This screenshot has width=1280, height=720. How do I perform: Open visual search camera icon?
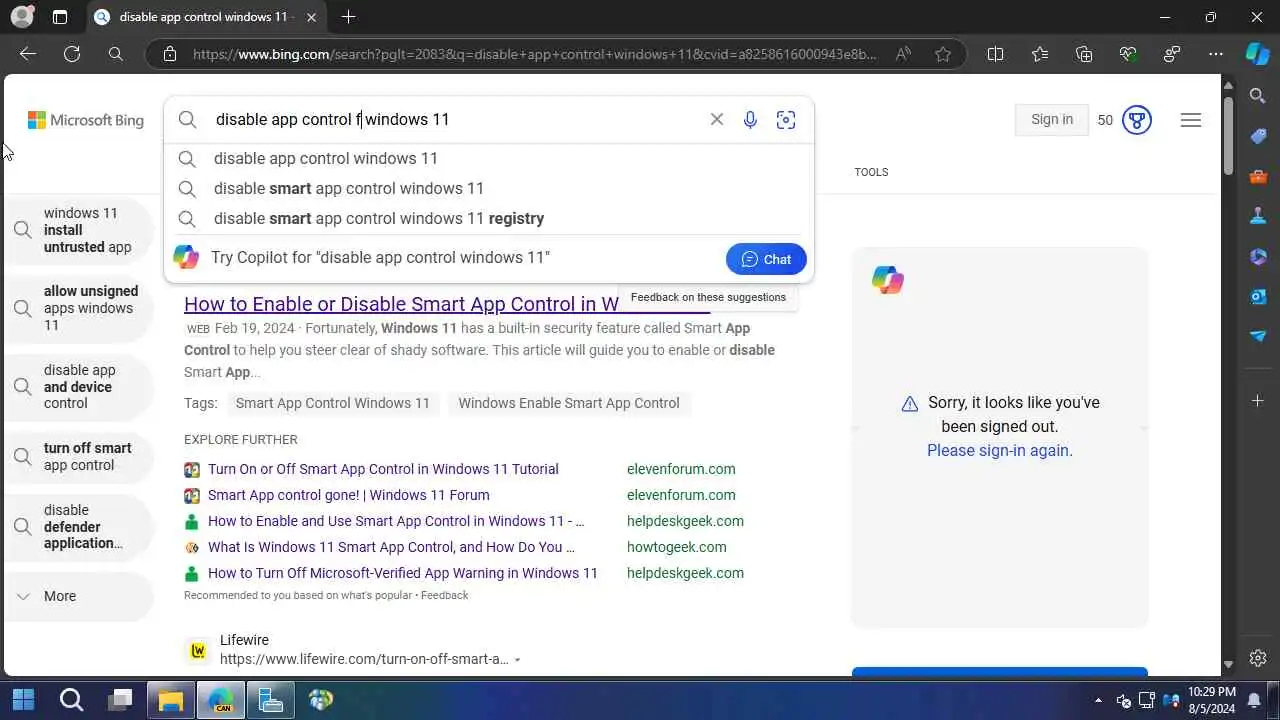coord(786,120)
